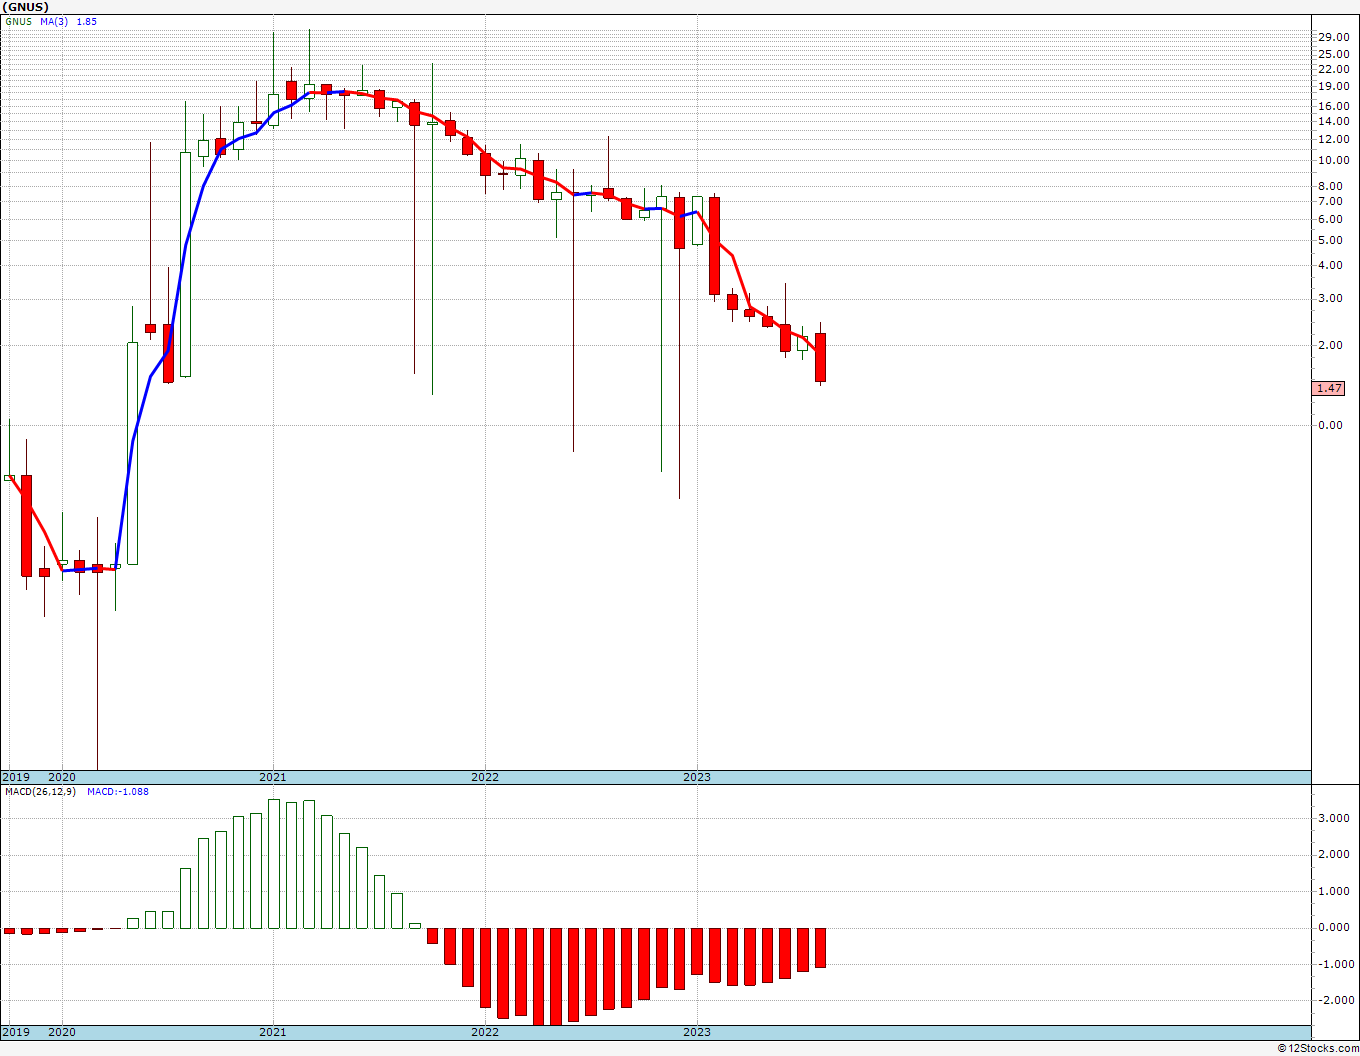Click 2023 on the price chart time axis
This screenshot has height=1056, width=1360.
(697, 777)
